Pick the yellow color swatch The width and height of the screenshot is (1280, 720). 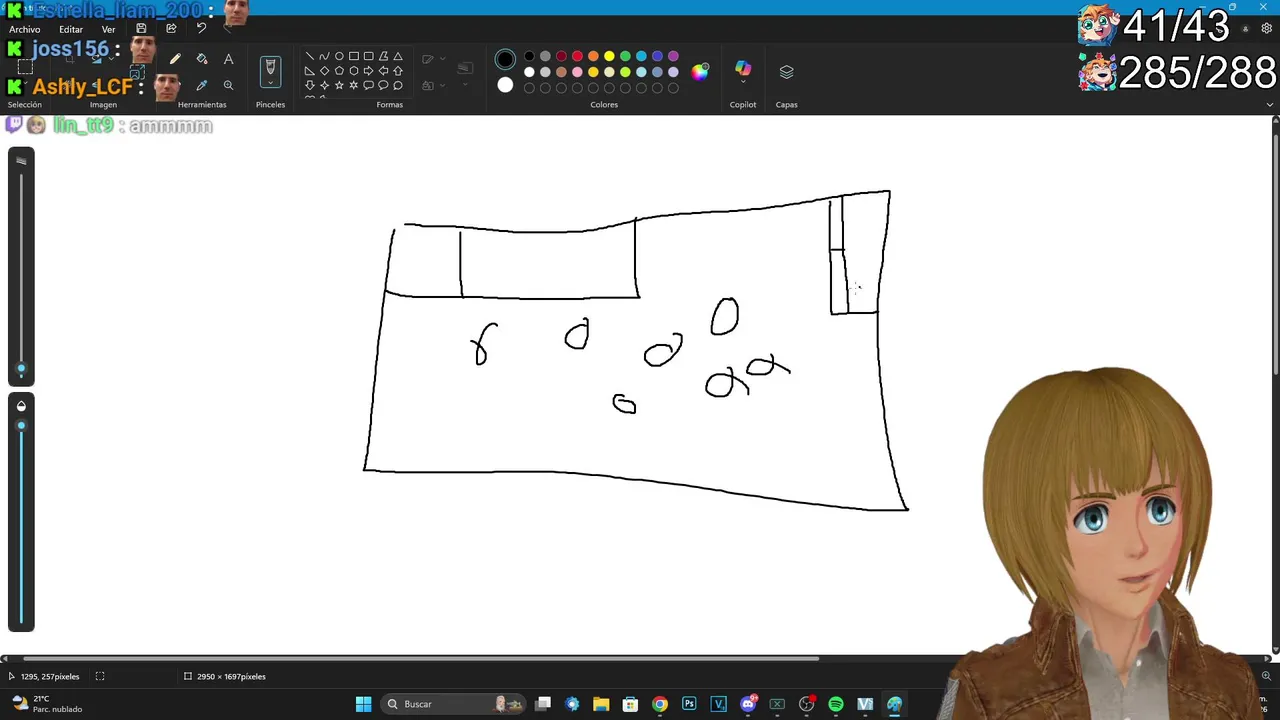[609, 56]
